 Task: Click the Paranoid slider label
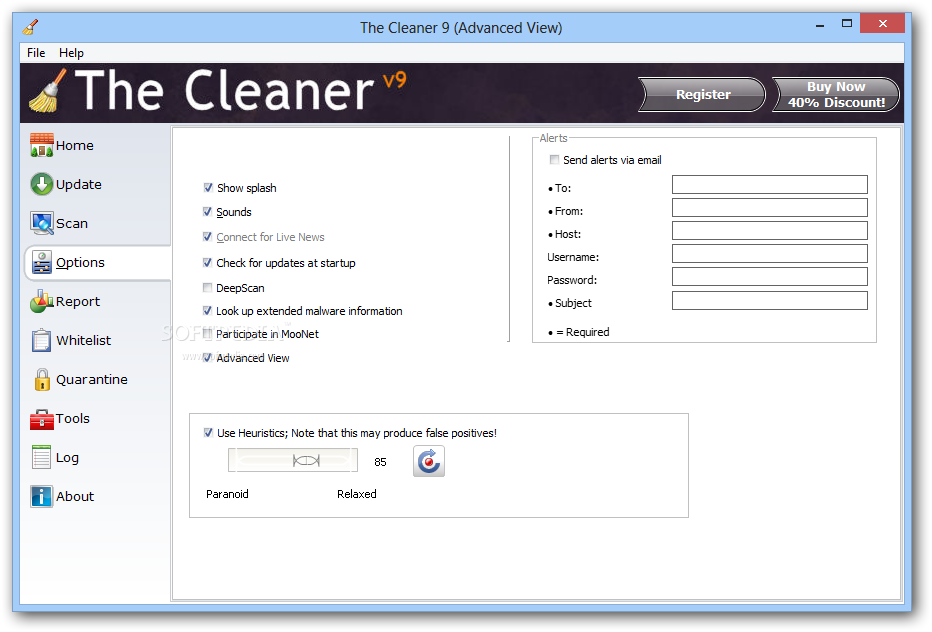coord(227,494)
